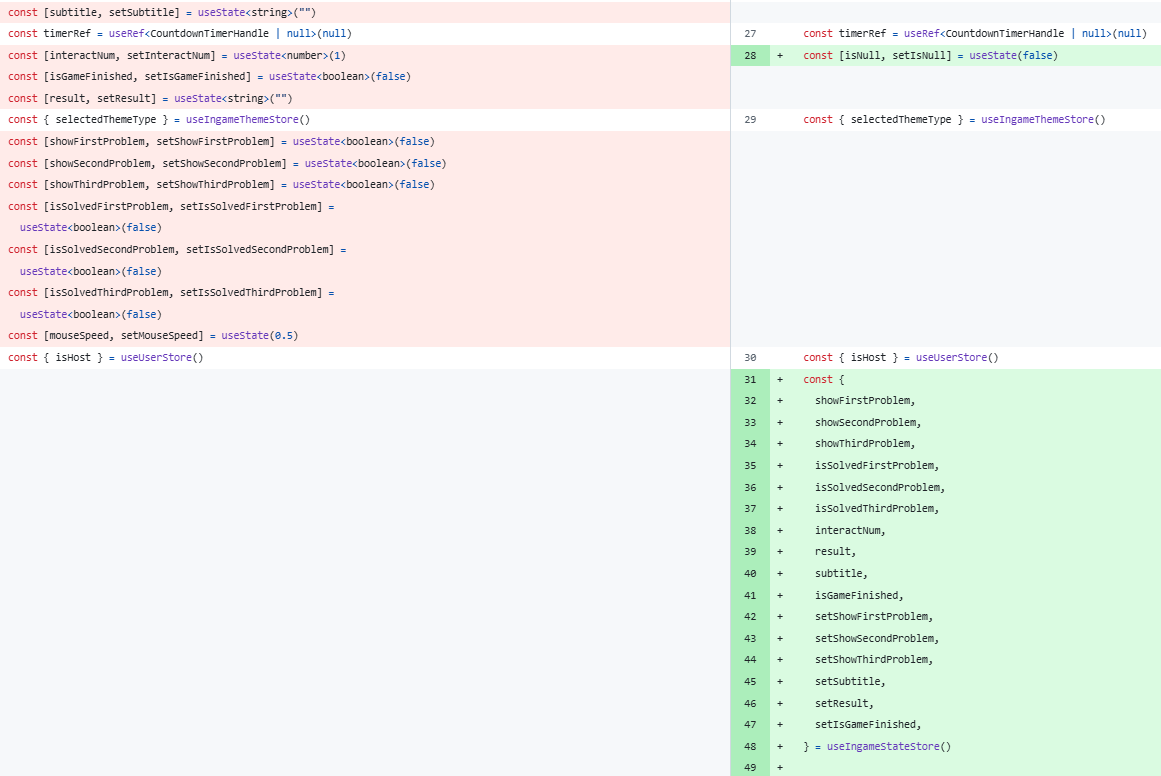Click added line isSolvedThirdProblem, on line 37
Screen dimensions: 1161x776
pos(877,509)
